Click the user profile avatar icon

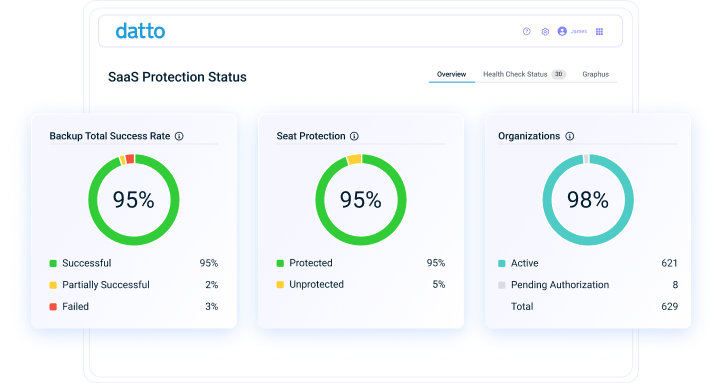[562, 31]
